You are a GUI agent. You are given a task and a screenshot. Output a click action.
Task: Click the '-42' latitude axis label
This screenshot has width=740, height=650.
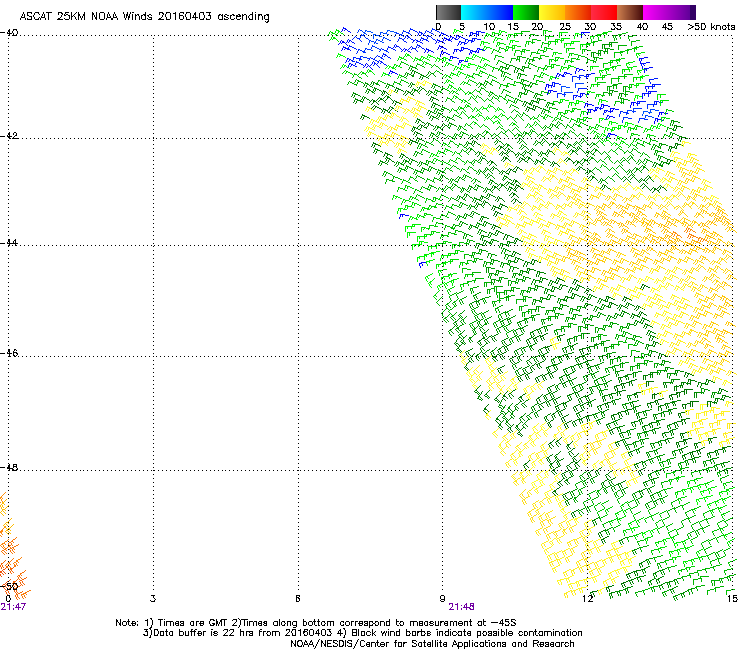coord(9,136)
